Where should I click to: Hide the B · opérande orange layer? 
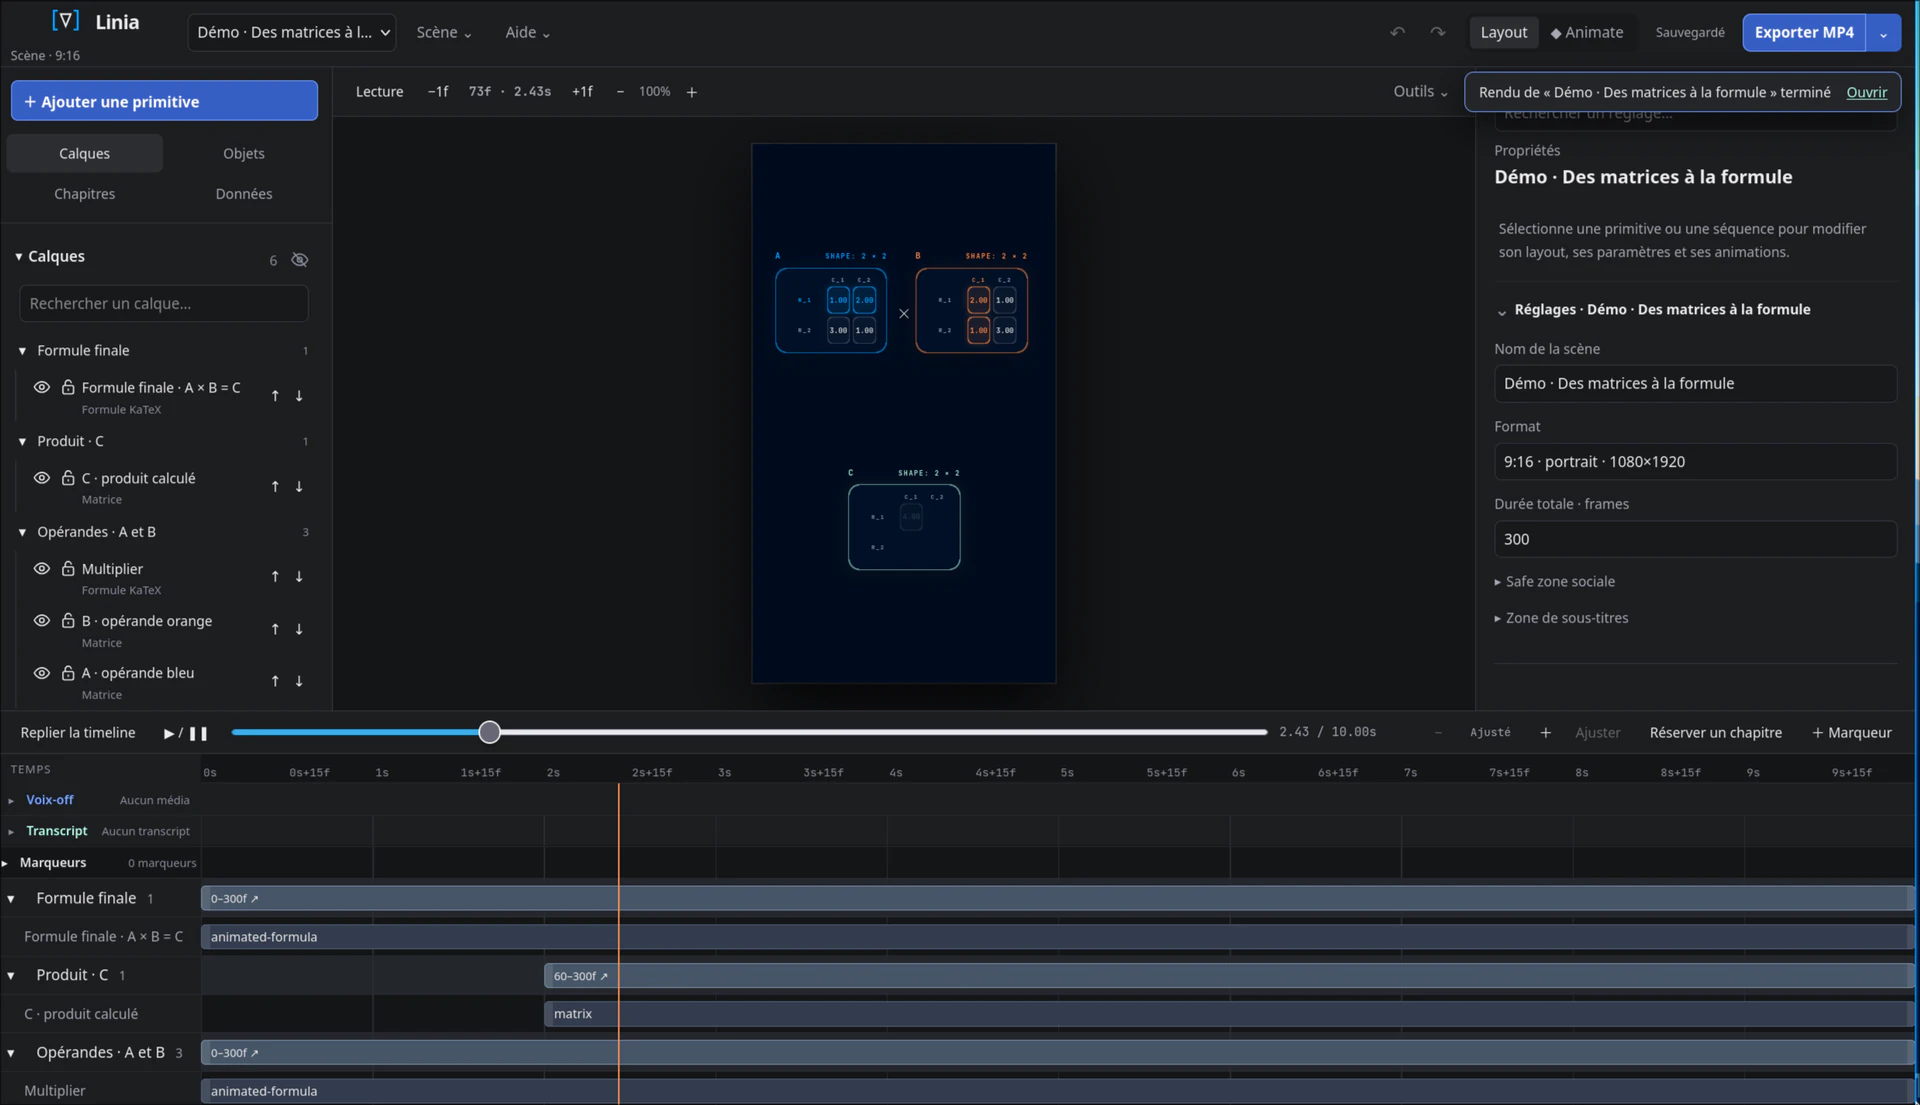tap(42, 620)
